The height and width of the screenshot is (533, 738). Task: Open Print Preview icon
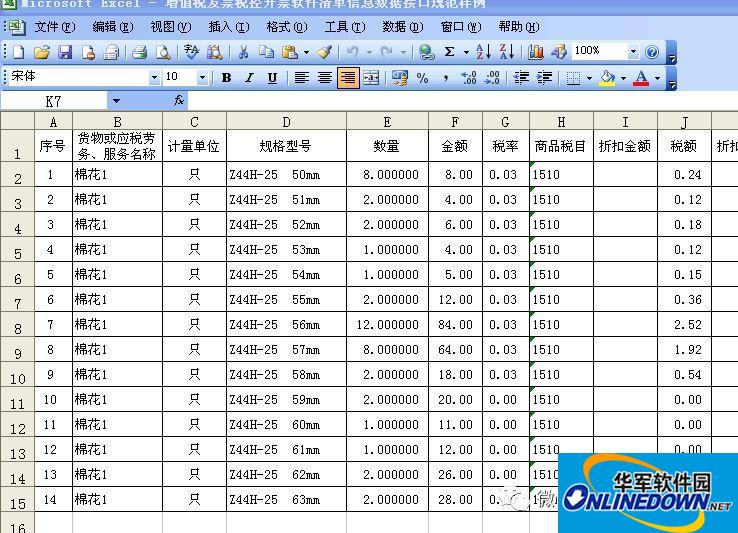pyautogui.click(x=163, y=52)
